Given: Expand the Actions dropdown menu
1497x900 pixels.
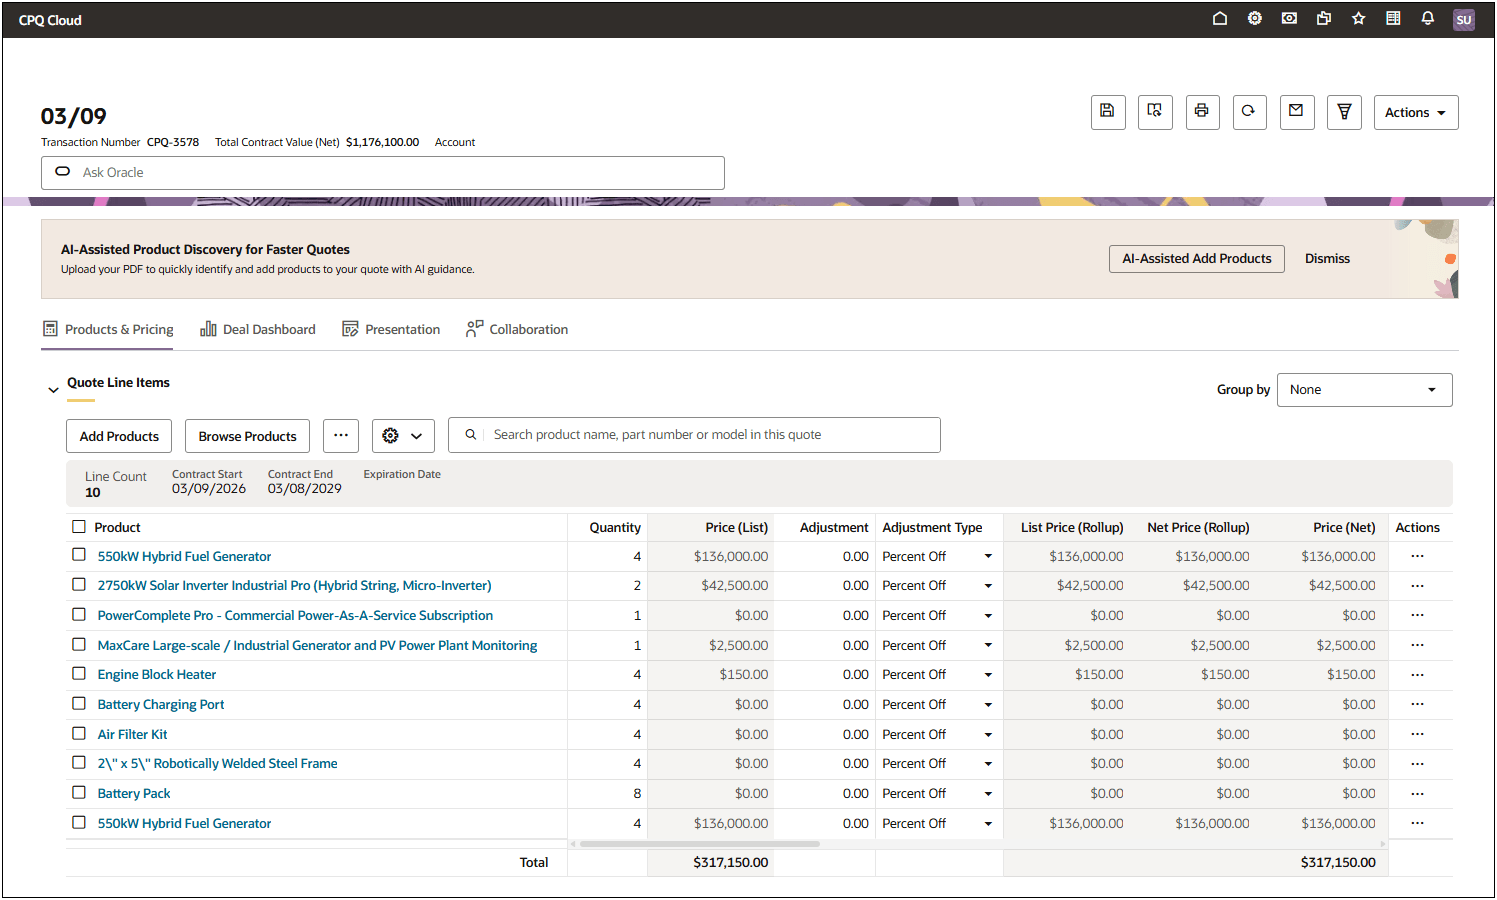Looking at the screenshot, I should (x=1415, y=113).
